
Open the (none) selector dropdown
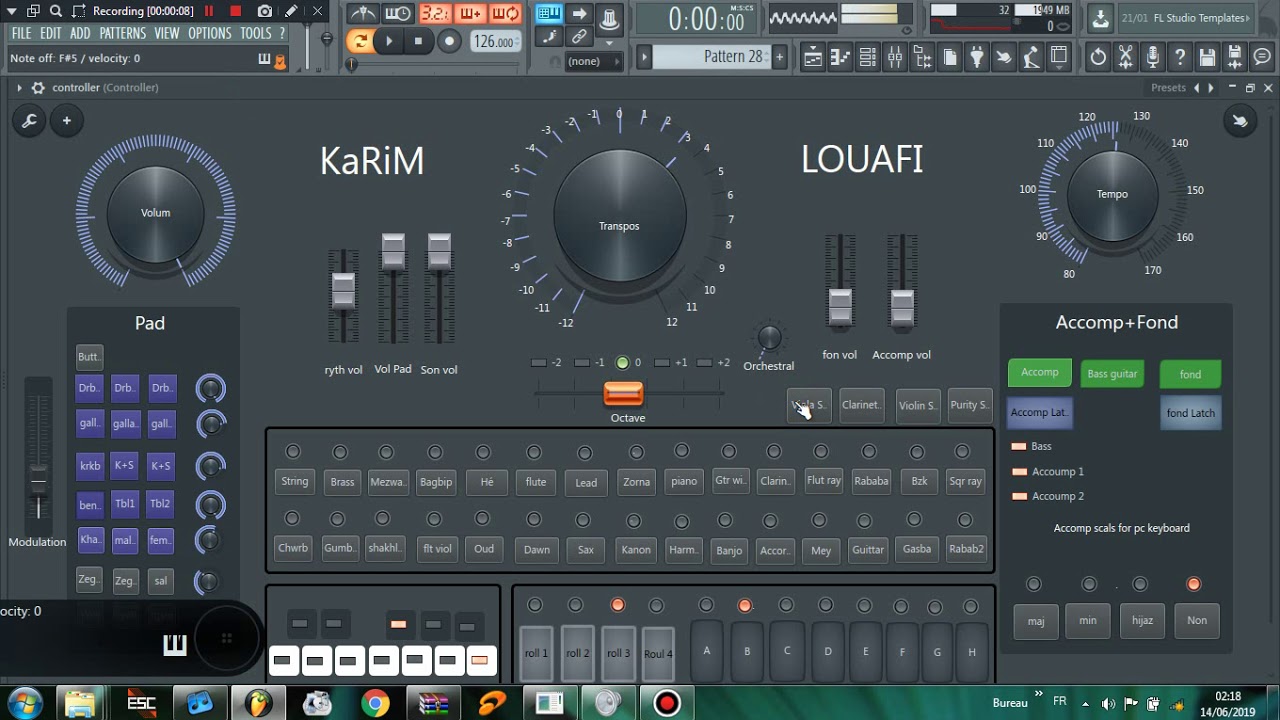594,61
